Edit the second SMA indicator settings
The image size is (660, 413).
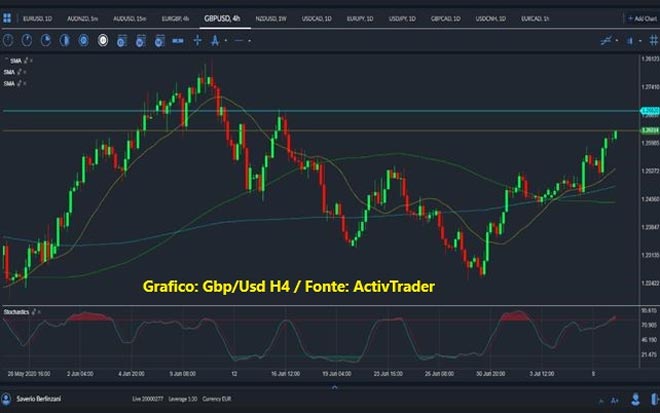click(x=18, y=73)
